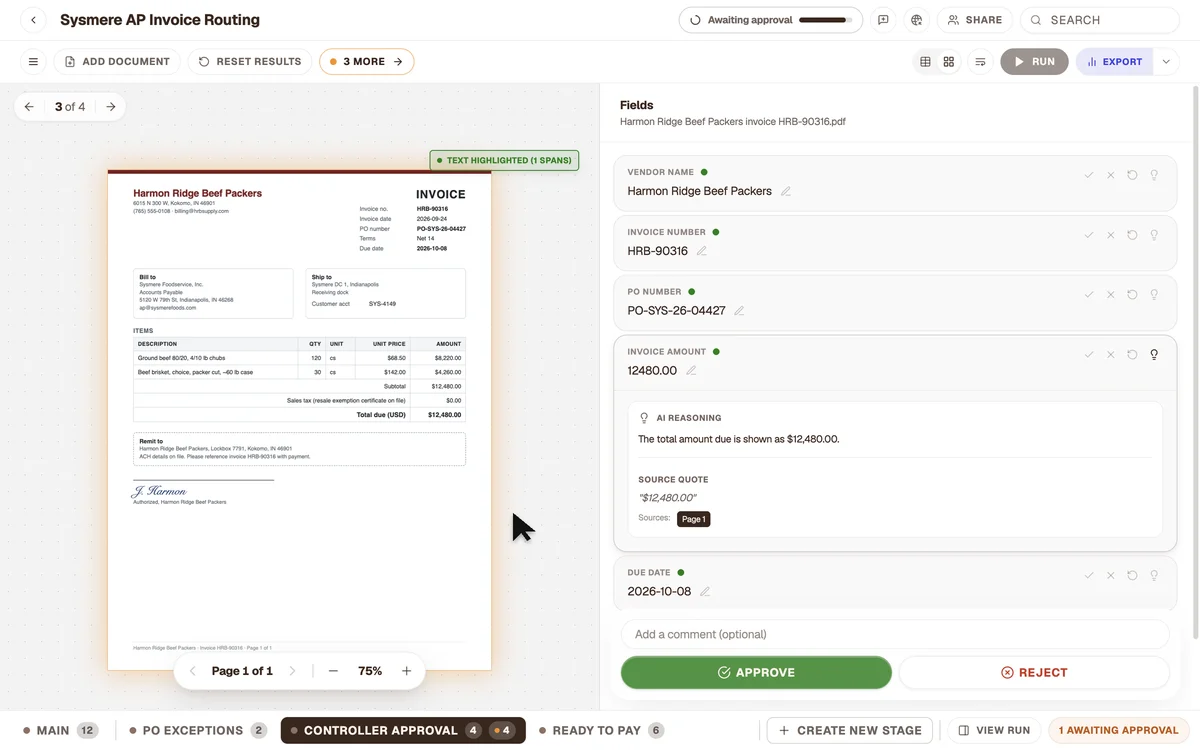The width and height of the screenshot is (1200, 750).
Task: Switch to the Main stage tab
Action: pos(60,730)
